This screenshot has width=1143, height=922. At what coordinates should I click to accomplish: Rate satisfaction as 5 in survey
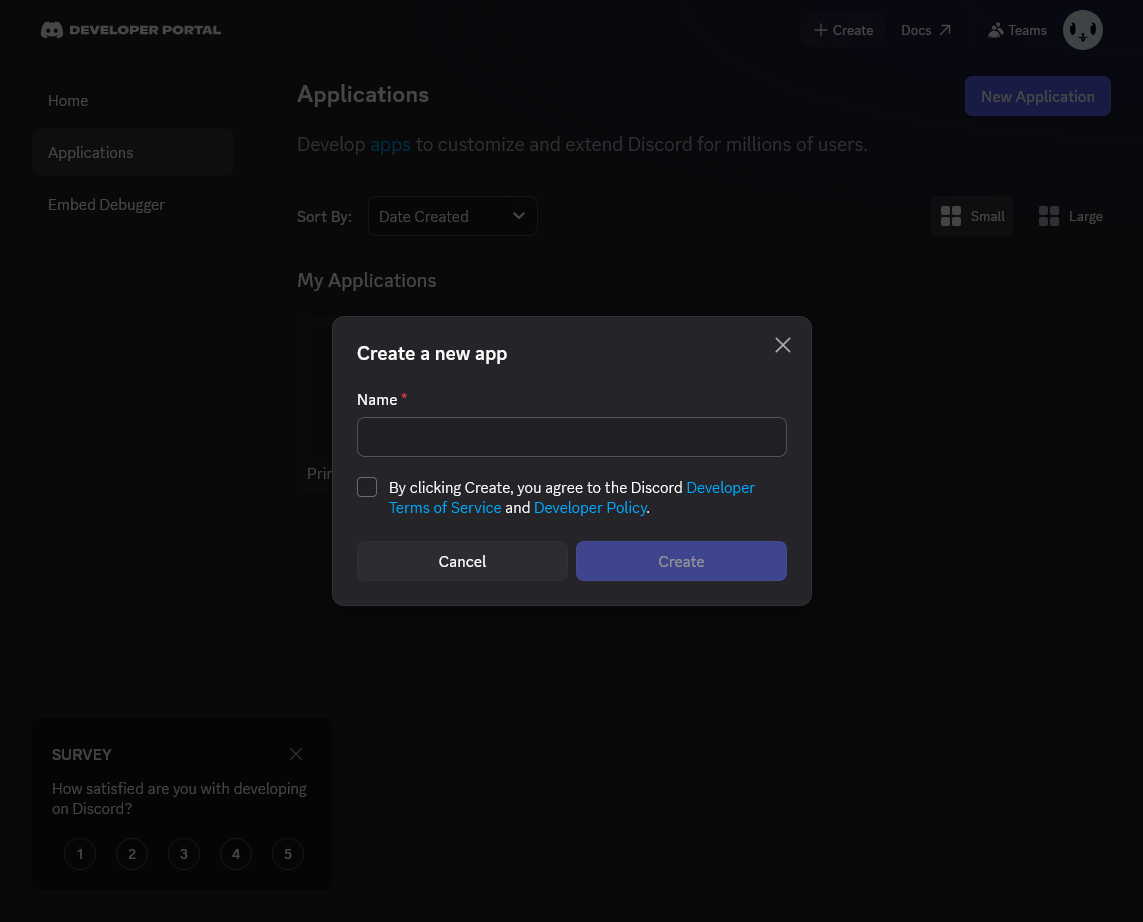coord(288,854)
